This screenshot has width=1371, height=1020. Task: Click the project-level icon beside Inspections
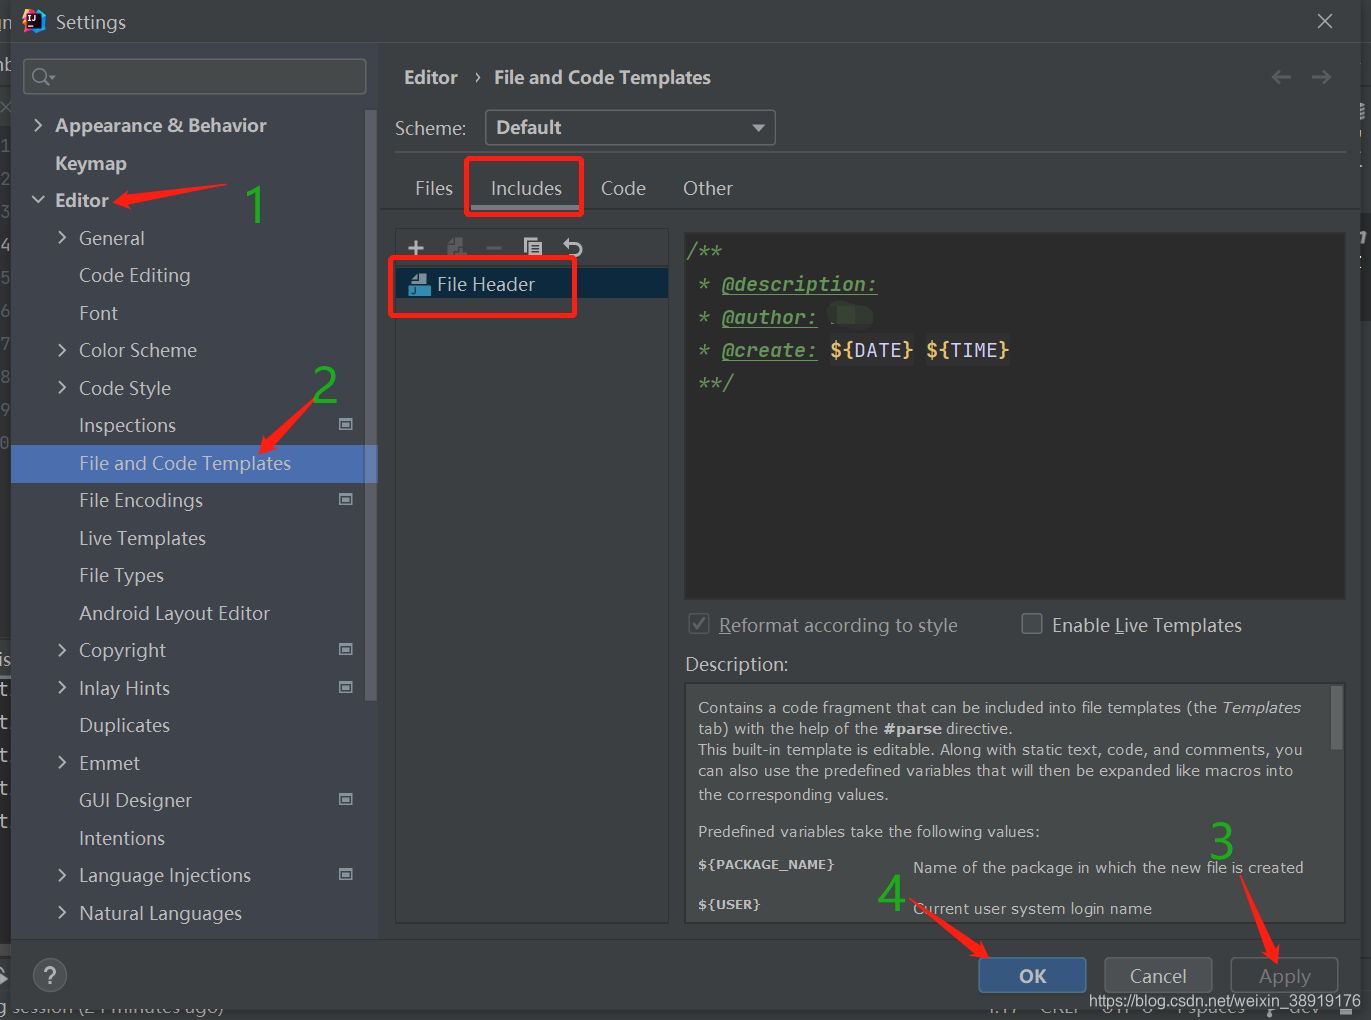pyautogui.click(x=346, y=424)
